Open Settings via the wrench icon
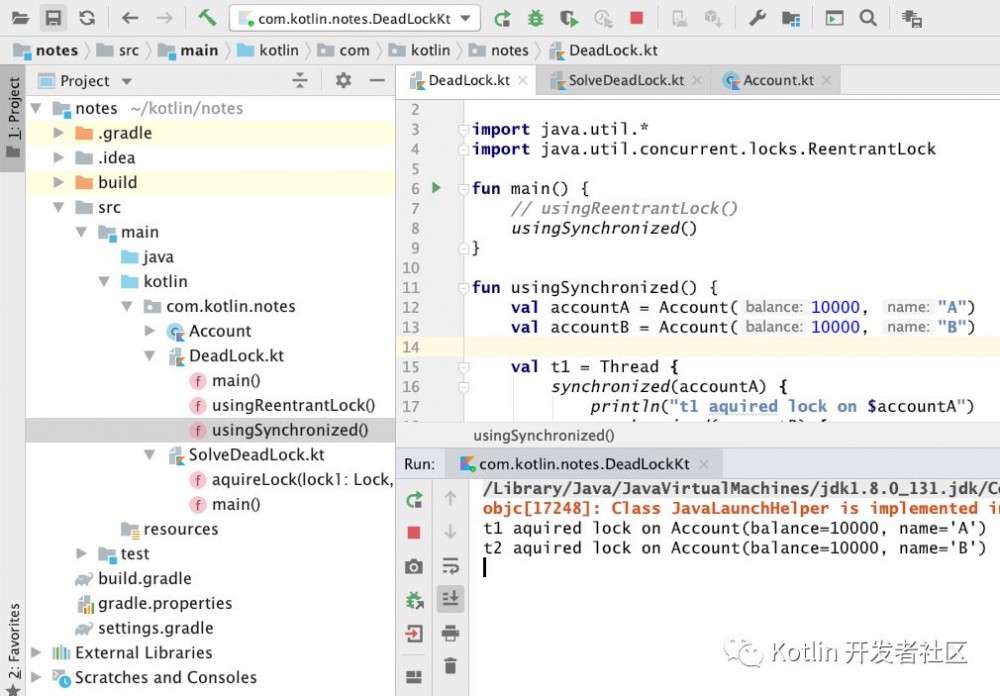The height and width of the screenshot is (696, 1000). pyautogui.click(x=757, y=17)
